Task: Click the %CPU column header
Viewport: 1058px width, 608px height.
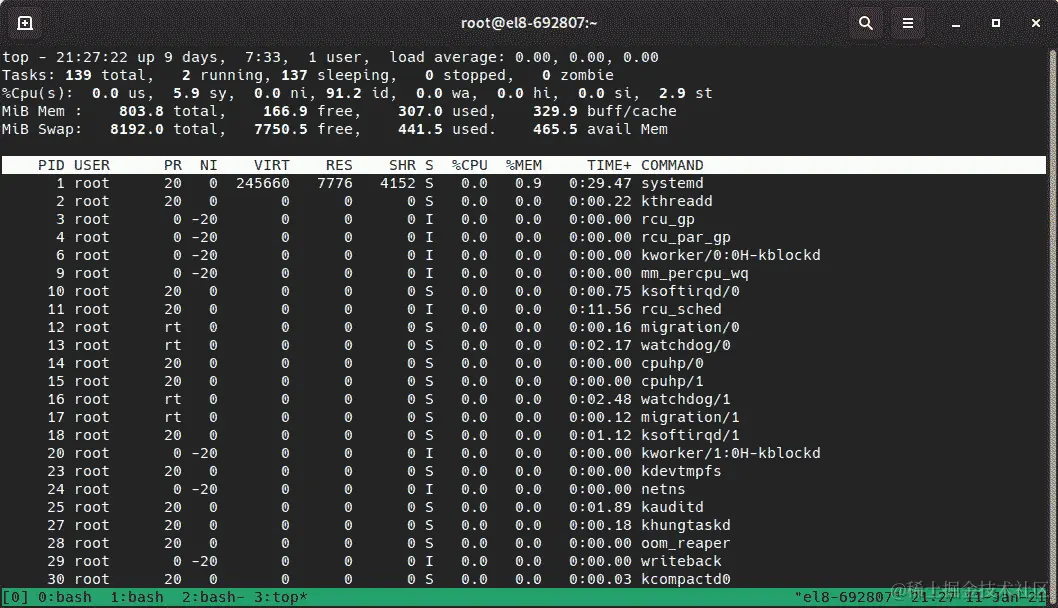Action: click(470, 165)
